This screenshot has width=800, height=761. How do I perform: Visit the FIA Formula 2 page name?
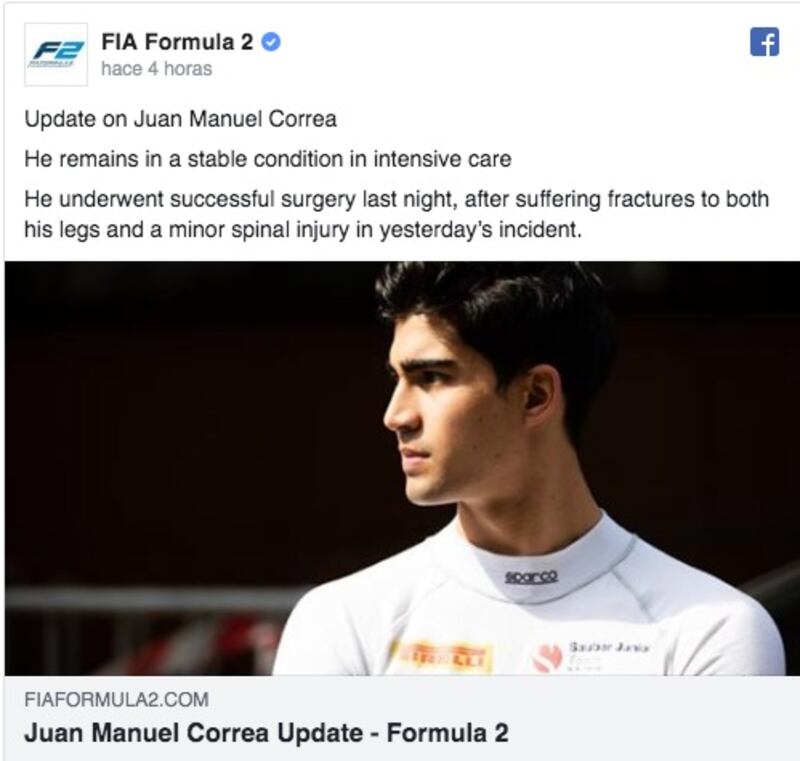click(177, 42)
